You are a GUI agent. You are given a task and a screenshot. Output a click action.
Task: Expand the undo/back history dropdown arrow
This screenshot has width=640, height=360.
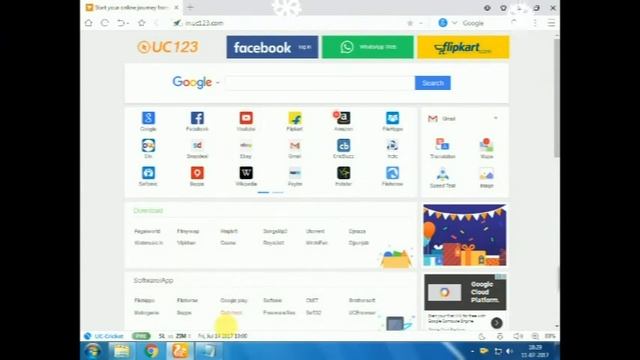127,23
